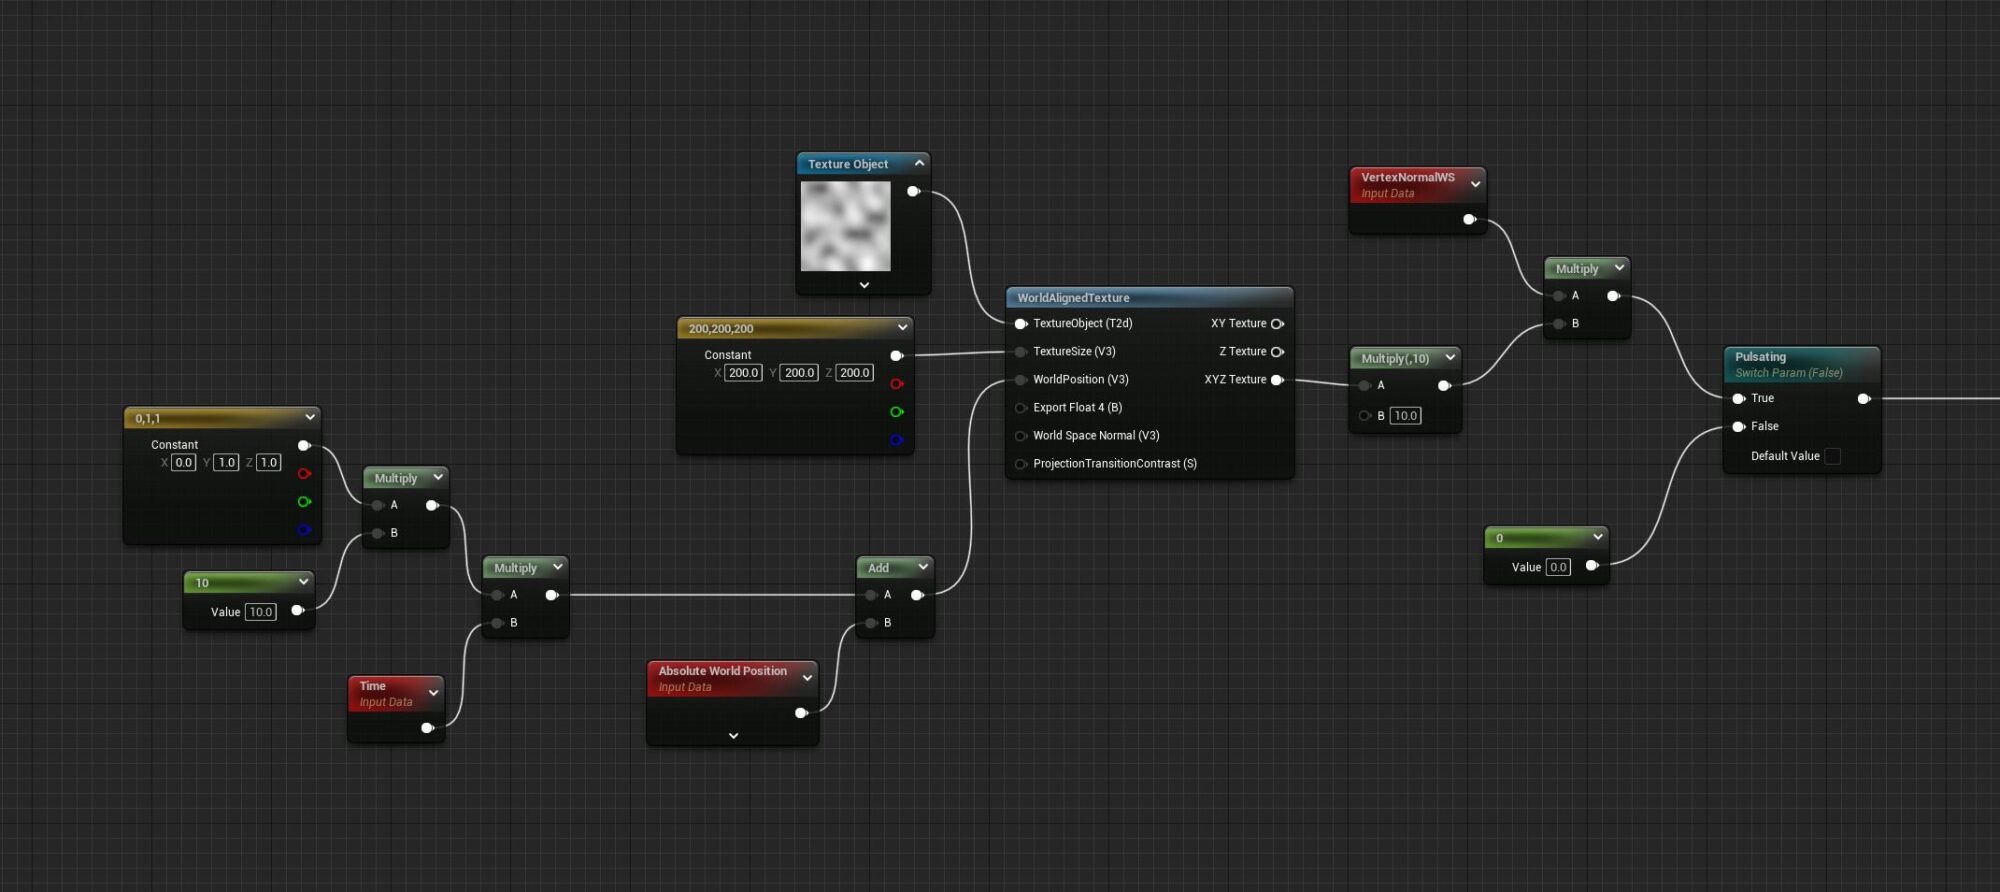This screenshot has width=2000, height=892.
Task: Select the WorldAlignedTexture node title
Action: click(x=1073, y=298)
